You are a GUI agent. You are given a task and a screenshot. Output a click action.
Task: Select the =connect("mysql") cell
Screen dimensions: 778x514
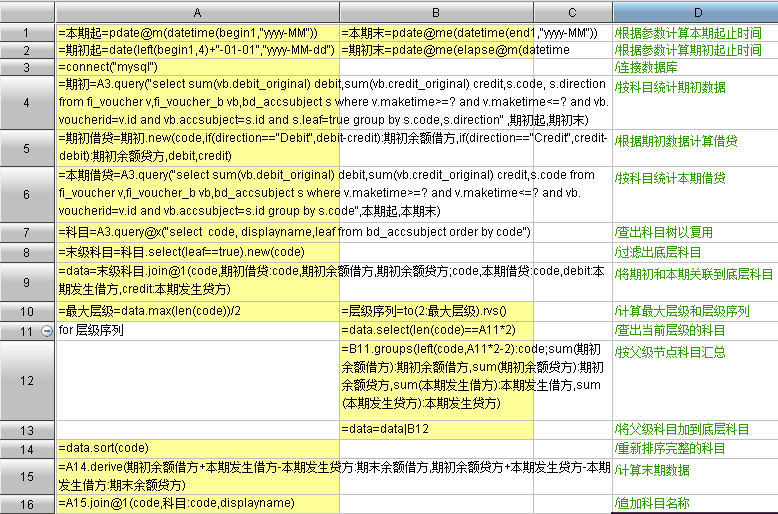click(197, 67)
